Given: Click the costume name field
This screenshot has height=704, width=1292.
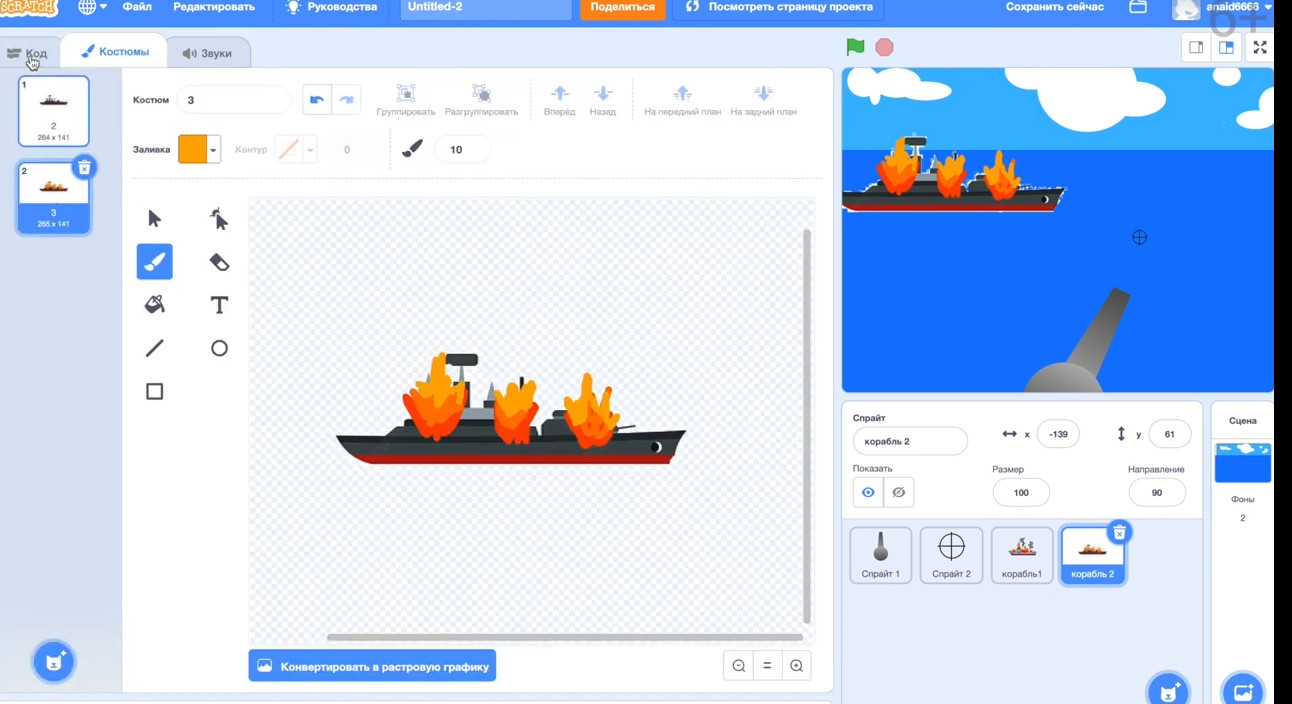Looking at the screenshot, I should coord(234,100).
